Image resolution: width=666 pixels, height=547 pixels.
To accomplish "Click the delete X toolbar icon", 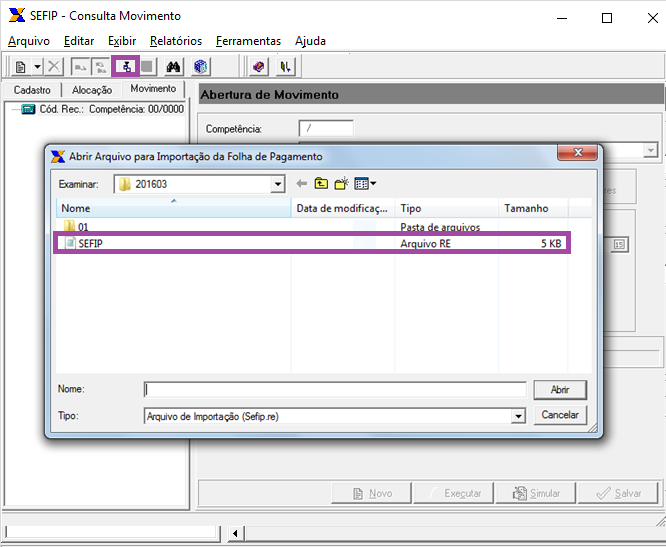I will pos(54,67).
